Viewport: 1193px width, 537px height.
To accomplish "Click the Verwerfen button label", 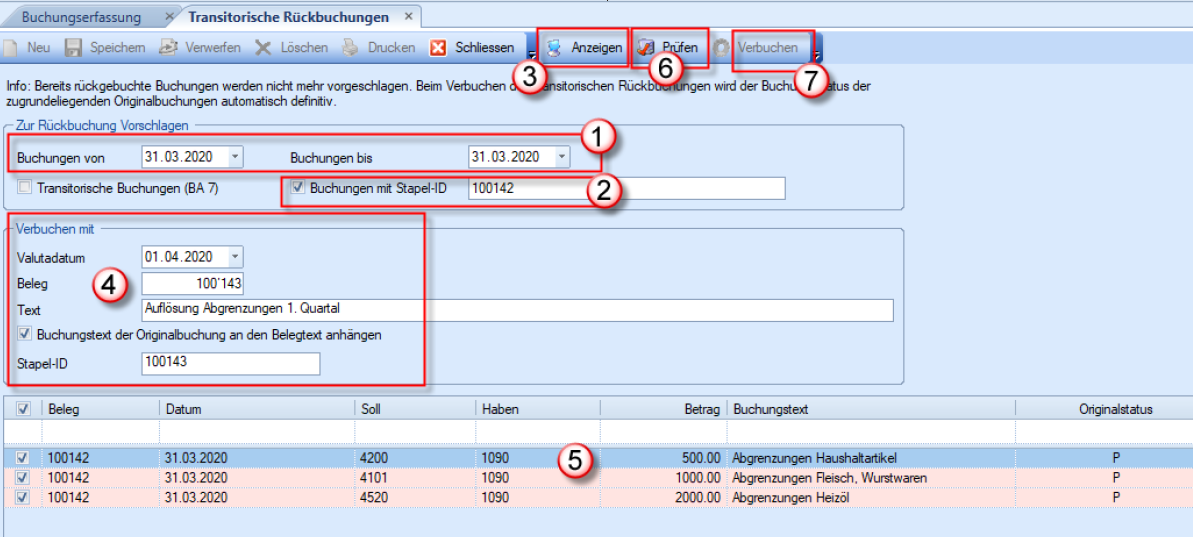I will [213, 48].
